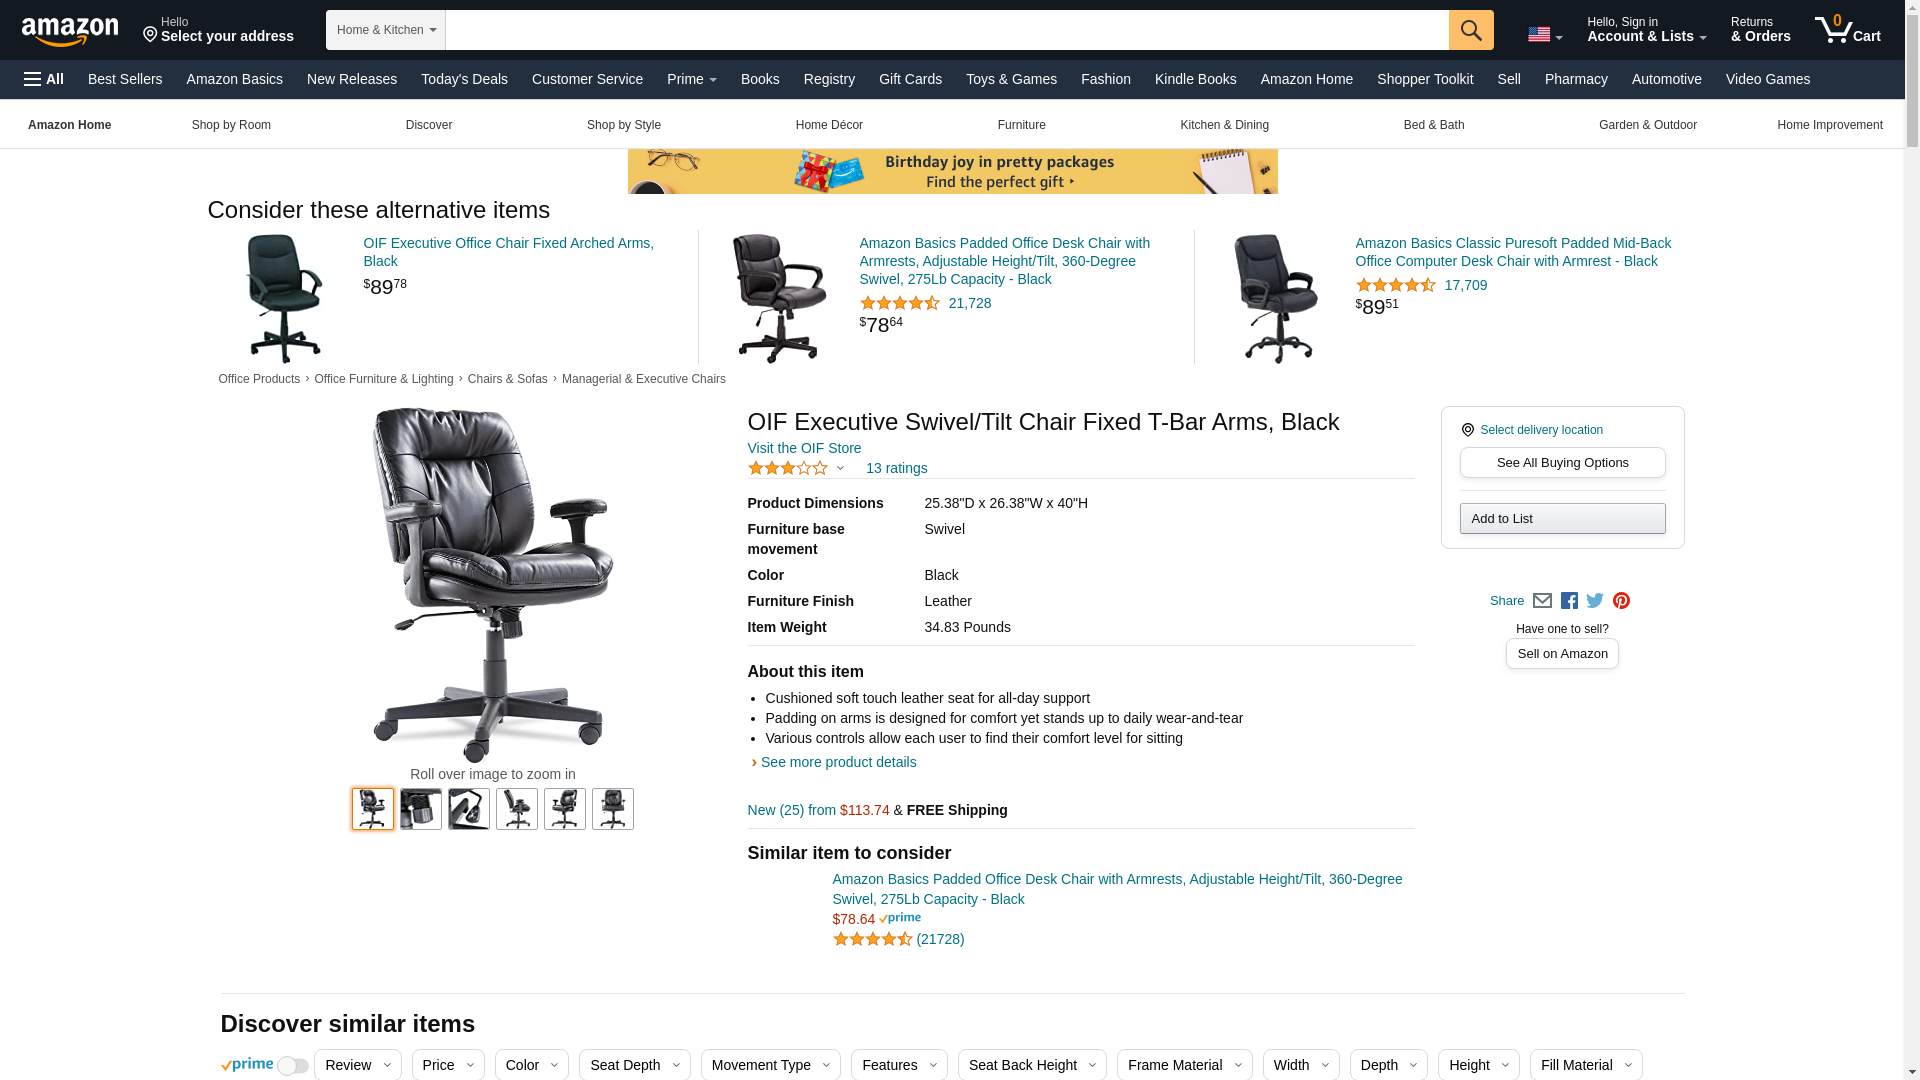
Task: Open the All hamburger menu
Action: click(44, 79)
